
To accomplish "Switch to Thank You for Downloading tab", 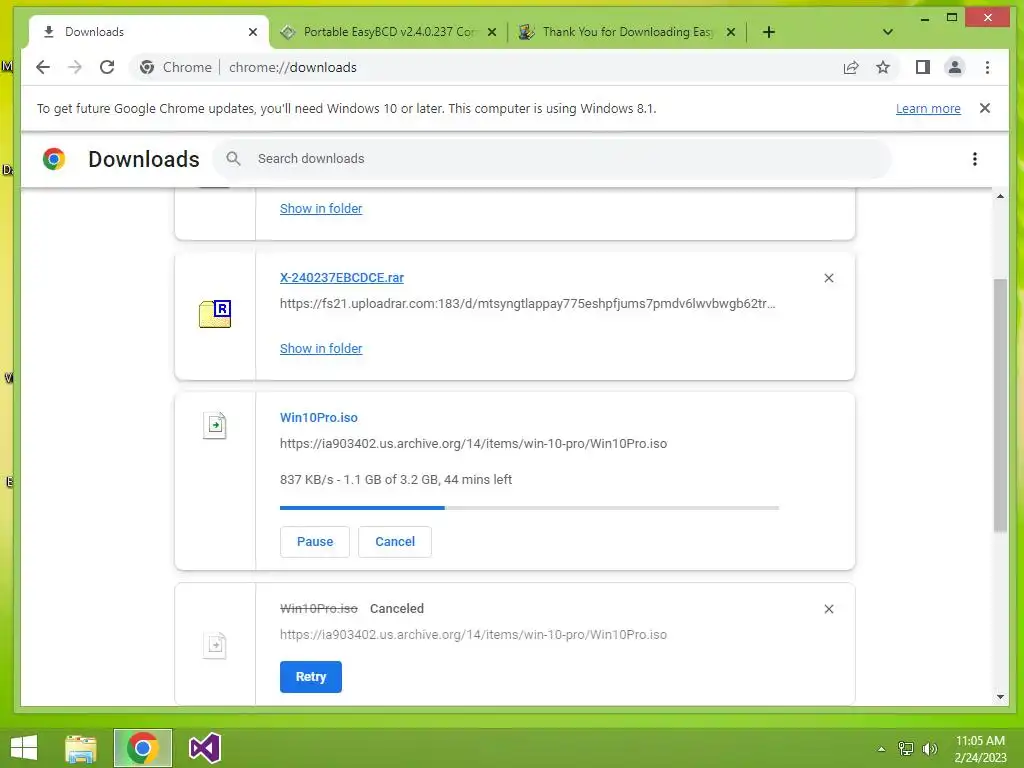I will pos(627,32).
